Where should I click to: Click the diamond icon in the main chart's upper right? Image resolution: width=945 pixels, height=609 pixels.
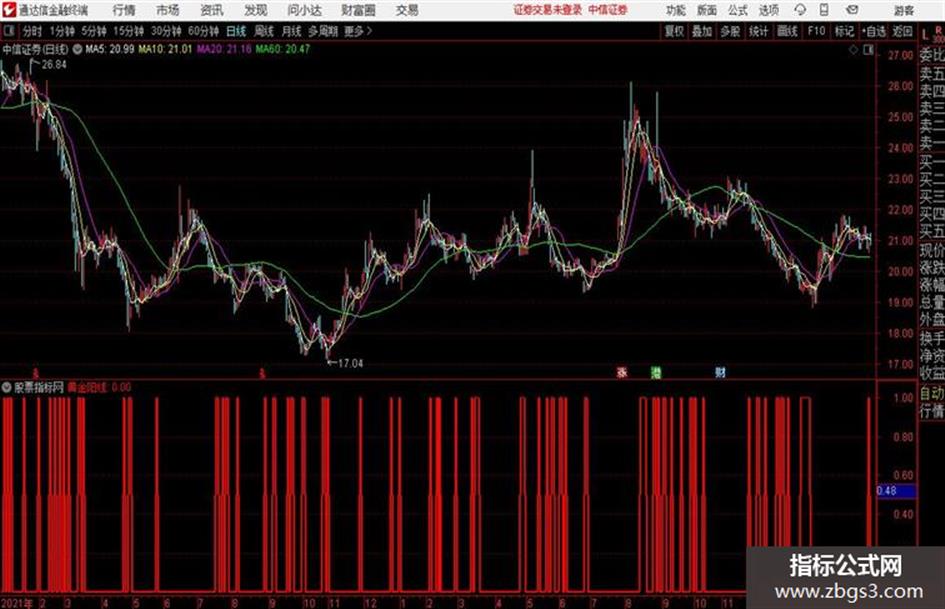coord(853,51)
